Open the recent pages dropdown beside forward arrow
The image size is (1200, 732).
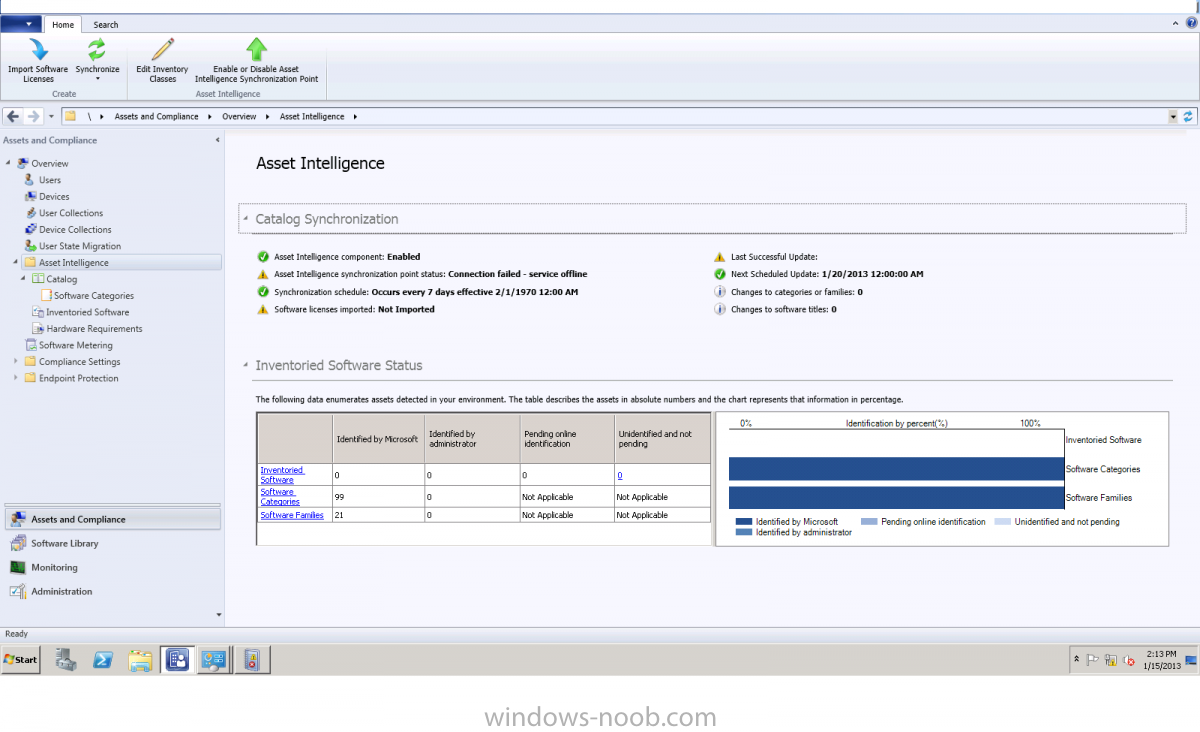(x=51, y=117)
